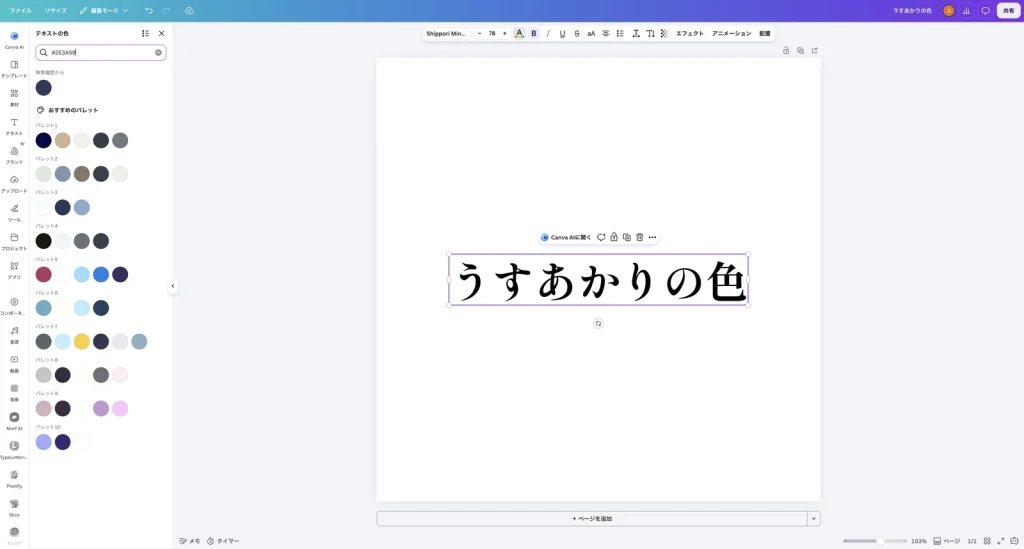The height and width of the screenshot is (549, 1024).
Task: Clear the color search field with x icon
Action: (158, 52)
